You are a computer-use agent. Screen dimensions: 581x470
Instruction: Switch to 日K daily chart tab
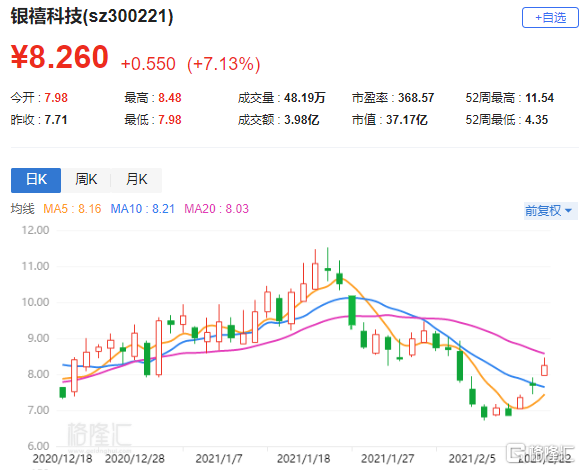[36, 180]
